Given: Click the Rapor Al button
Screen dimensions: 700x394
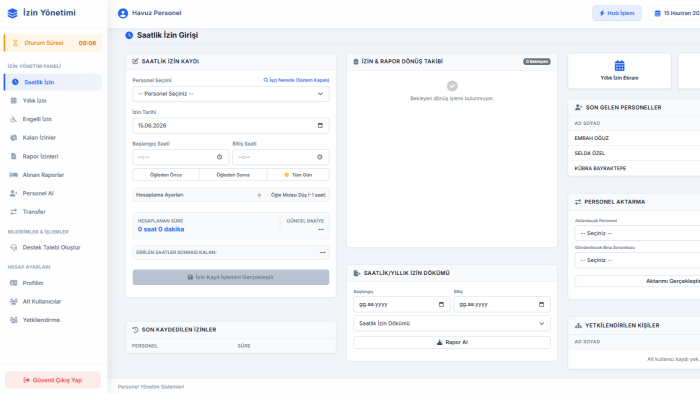Looking at the screenshot, I should coord(452,342).
